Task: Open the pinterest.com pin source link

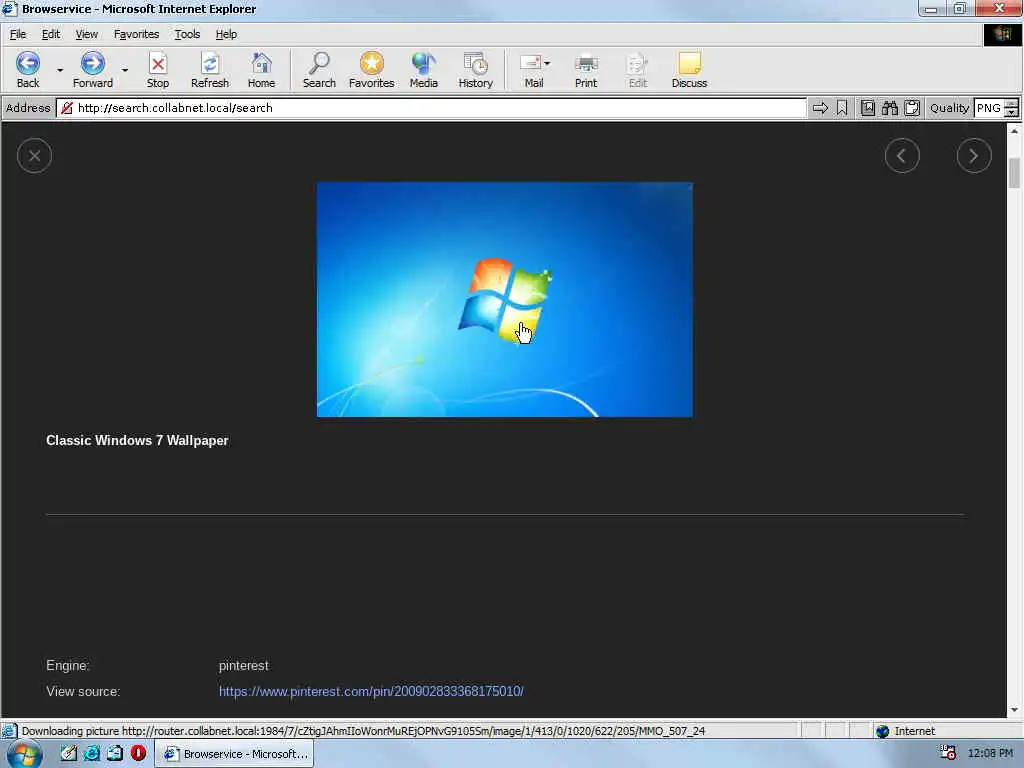Action: [371, 691]
